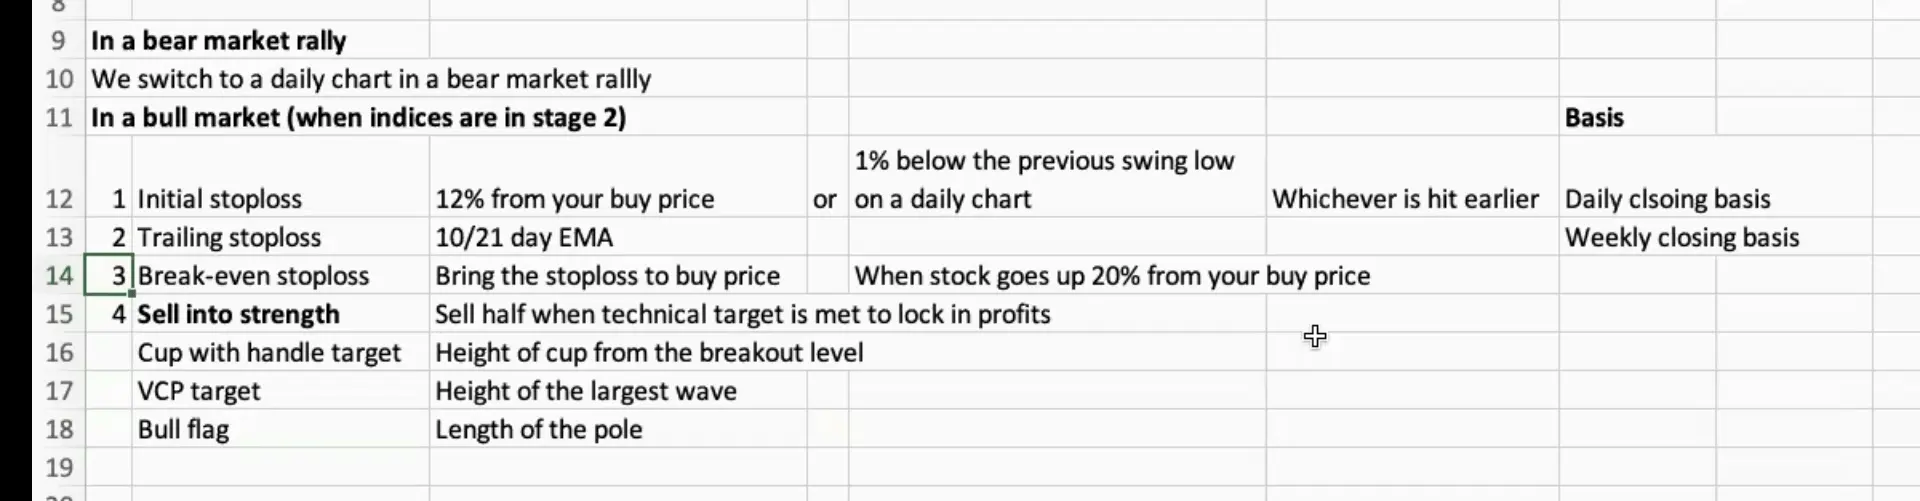Click the 'Basis' header cell
This screenshot has height=501, width=1920.
point(1636,118)
